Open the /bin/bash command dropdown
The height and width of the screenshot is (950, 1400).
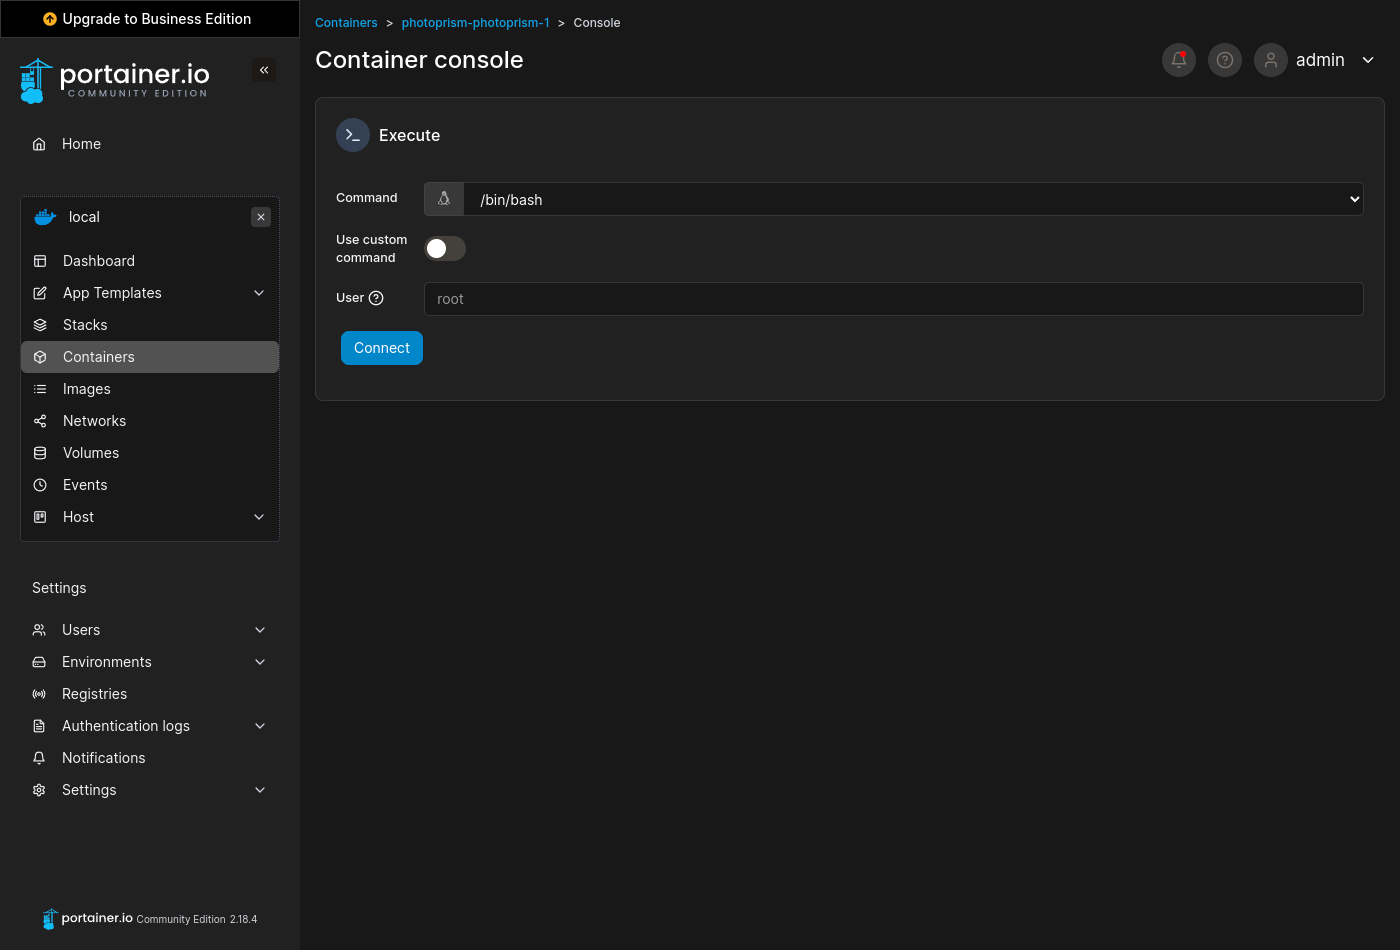[x=912, y=199]
